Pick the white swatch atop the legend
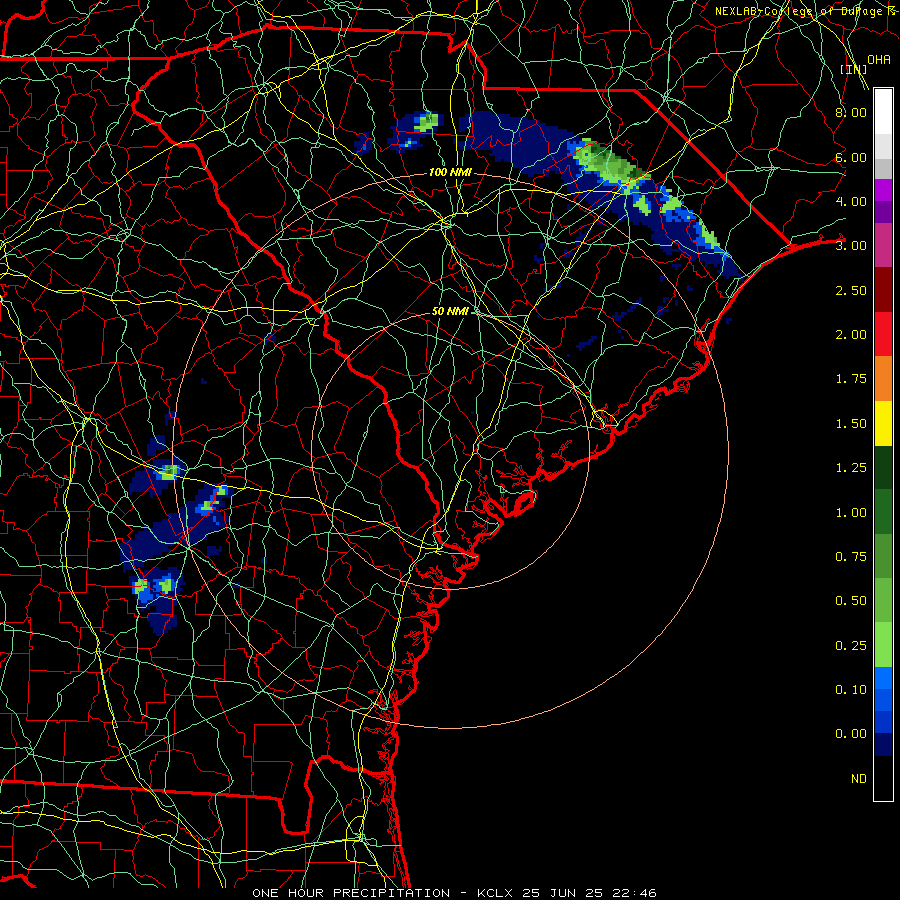The width and height of the screenshot is (900, 900). click(883, 111)
